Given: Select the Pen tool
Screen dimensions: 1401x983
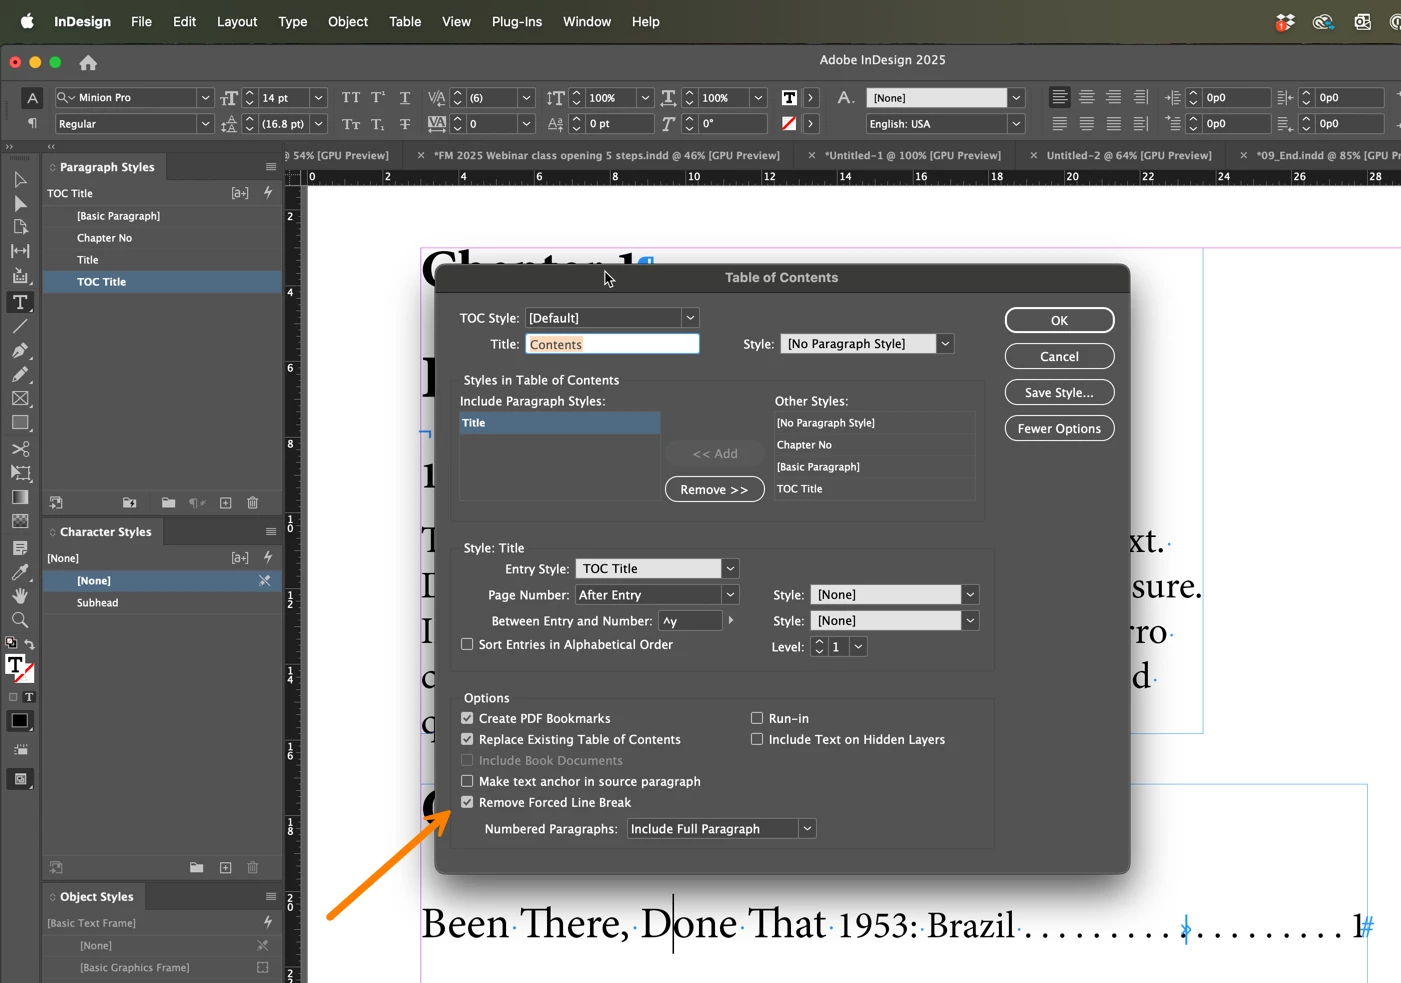Looking at the screenshot, I should point(20,351).
